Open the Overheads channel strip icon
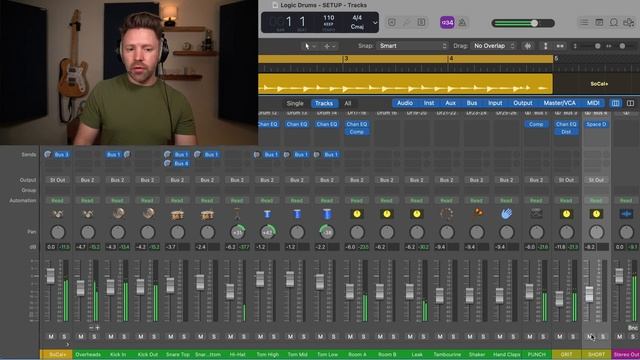Viewport: 640px width, 360px height. click(x=87, y=214)
